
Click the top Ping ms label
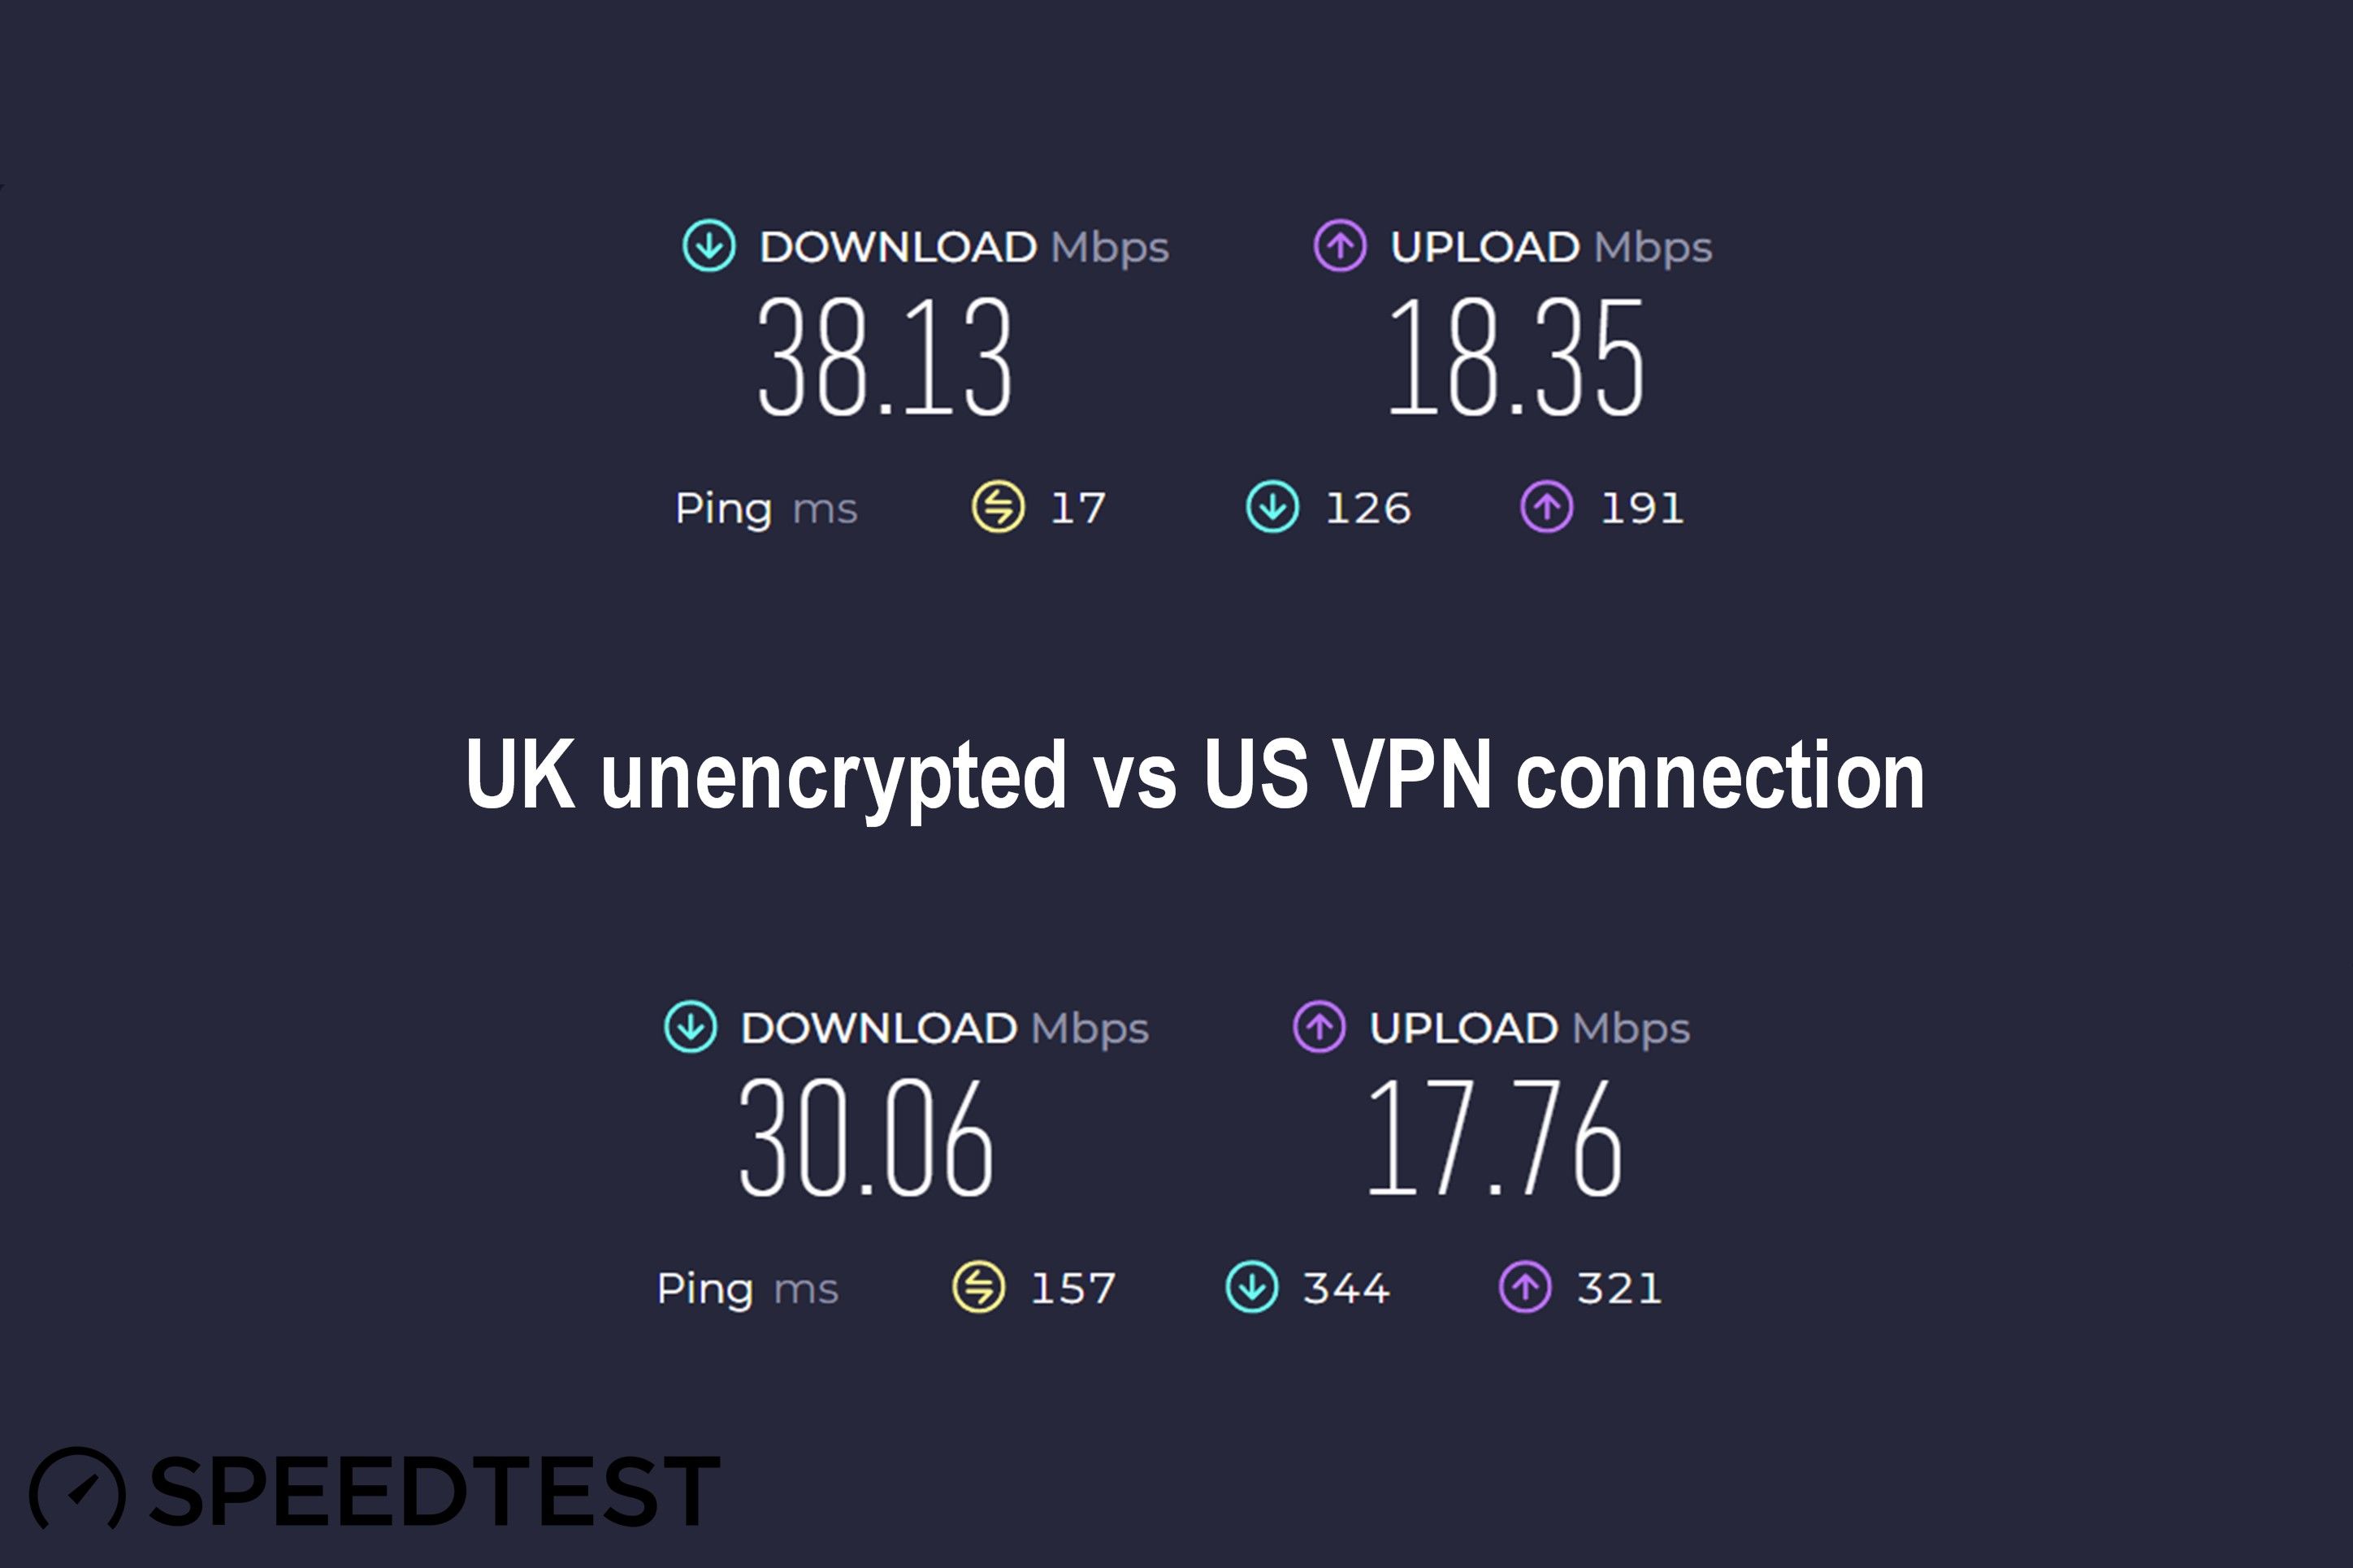click(x=766, y=509)
